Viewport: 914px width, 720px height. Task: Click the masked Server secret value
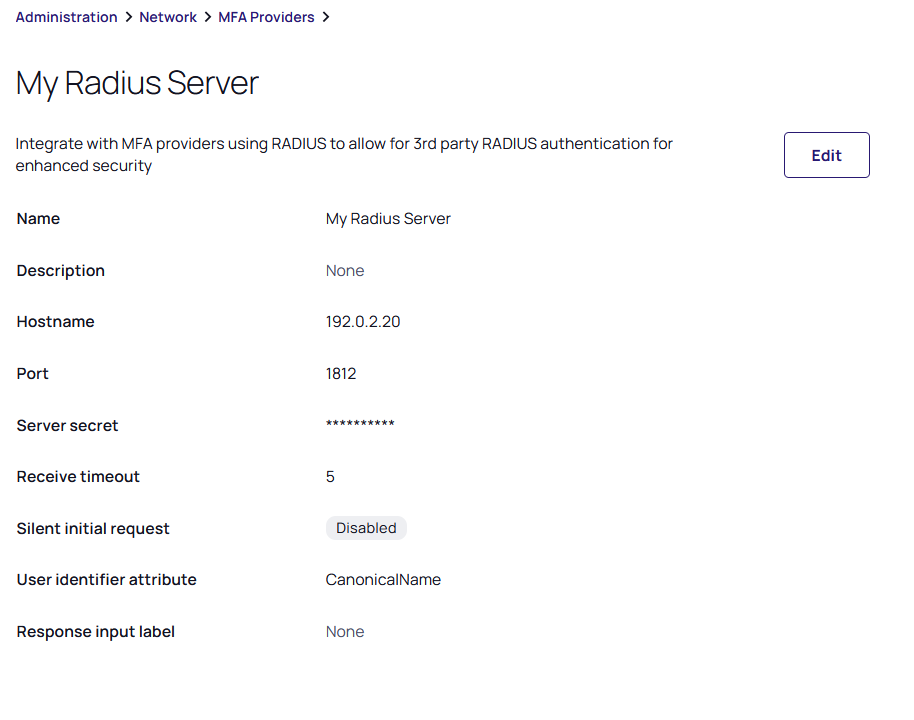pyautogui.click(x=360, y=426)
